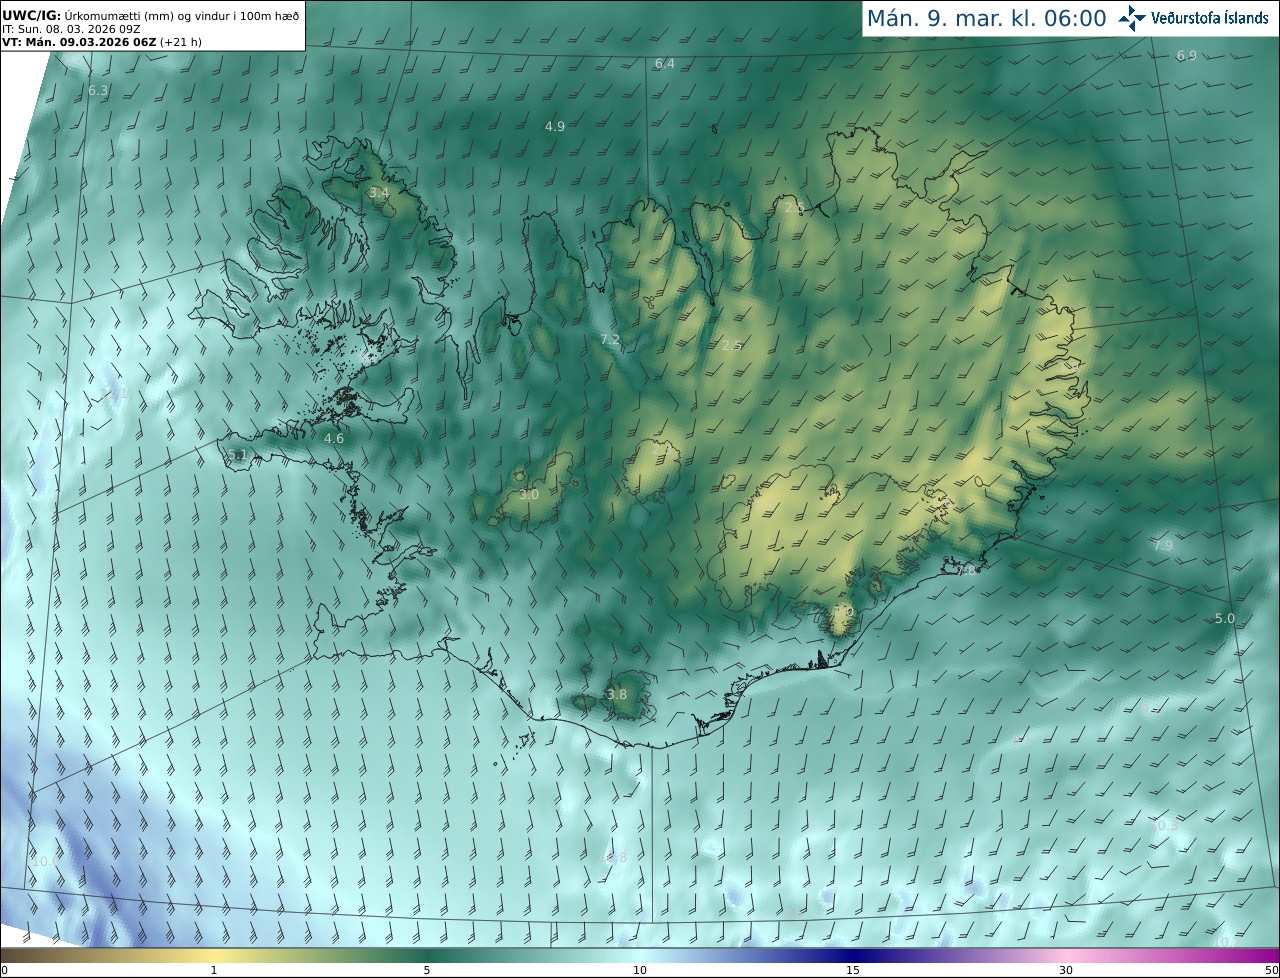Click the 6.9 value near northeast corner
This screenshot has width=1280, height=978.
coord(1186,56)
